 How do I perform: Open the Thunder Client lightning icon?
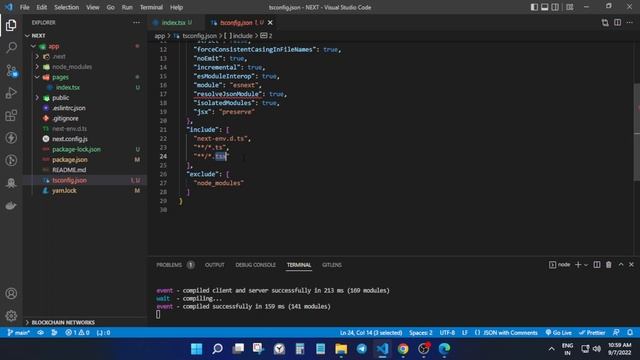pos(11,138)
